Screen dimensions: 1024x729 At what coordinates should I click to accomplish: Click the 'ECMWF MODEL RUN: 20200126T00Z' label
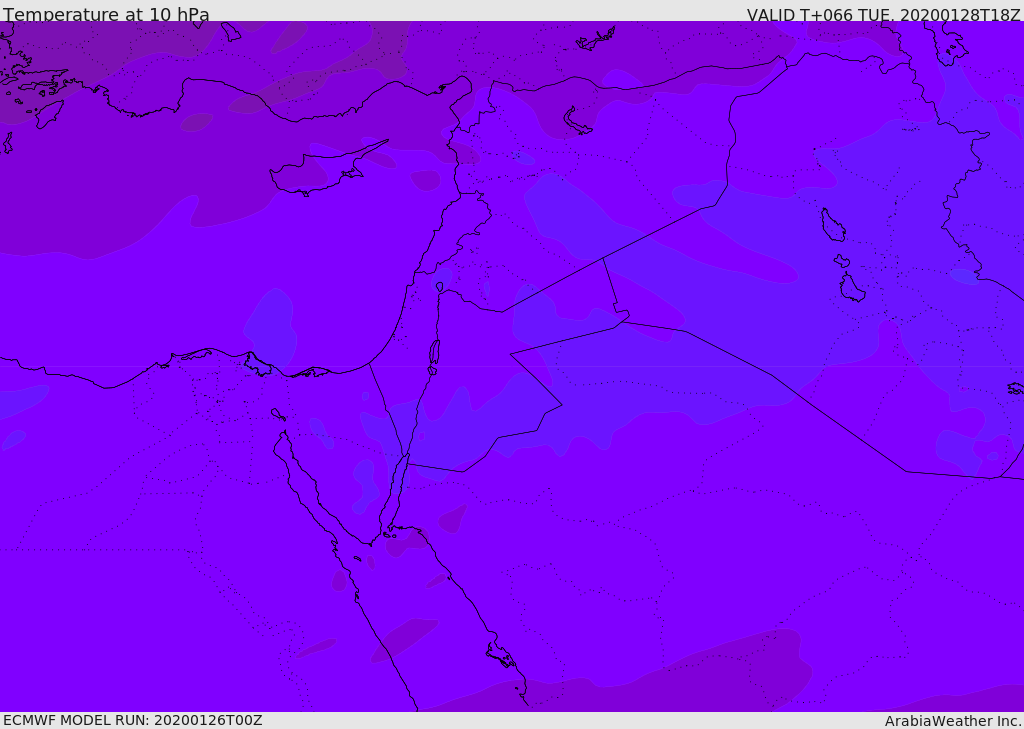click(133, 721)
